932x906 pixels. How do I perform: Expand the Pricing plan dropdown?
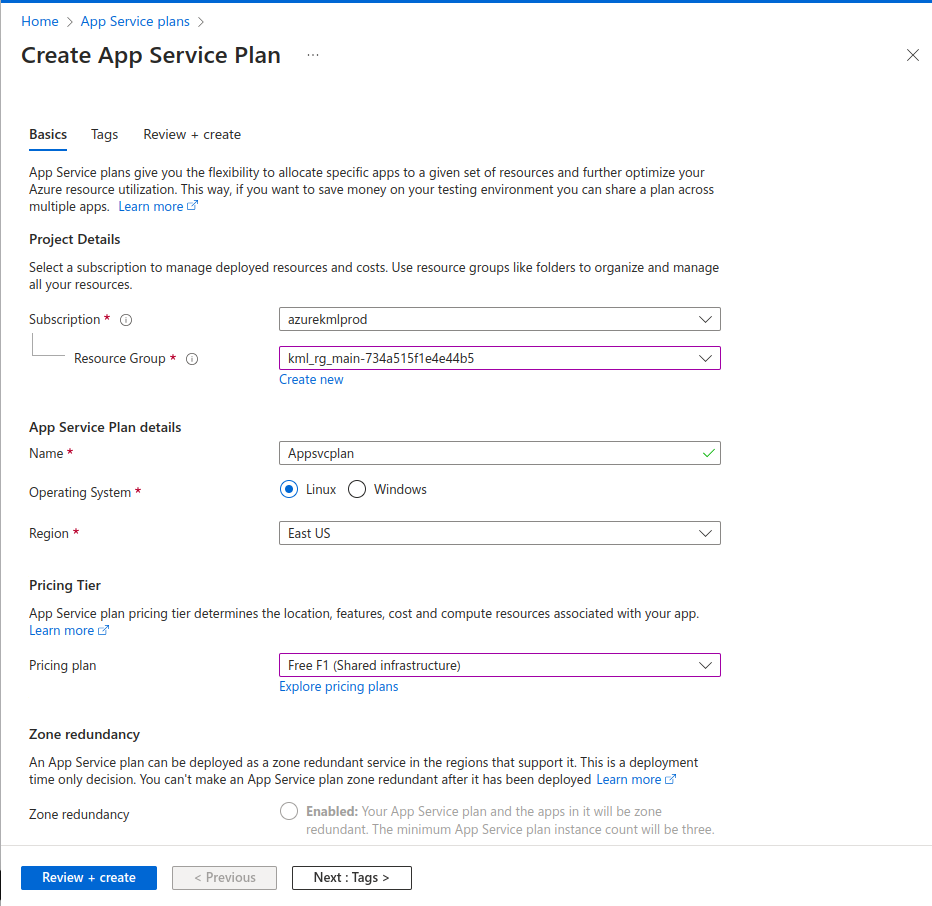[499, 665]
